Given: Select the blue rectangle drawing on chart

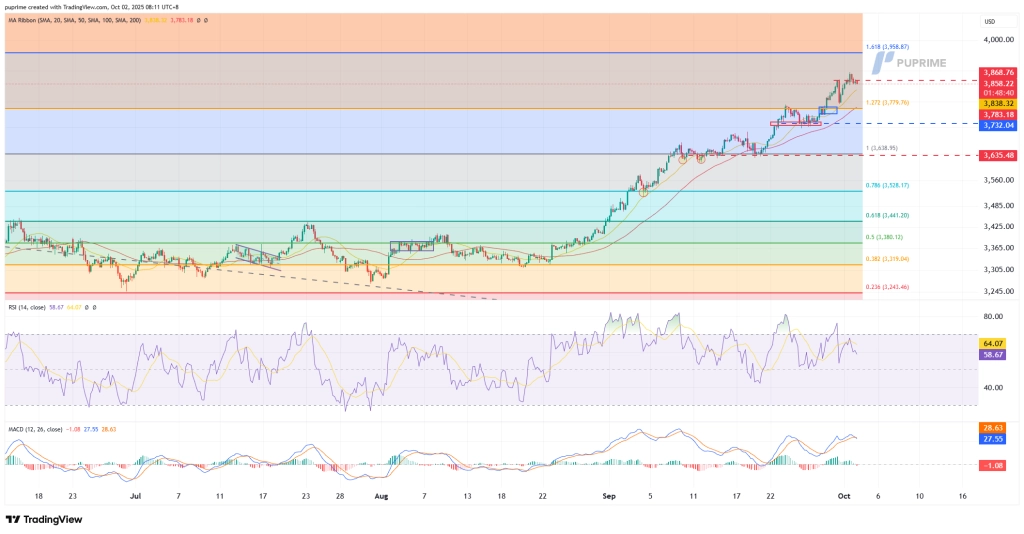Looking at the screenshot, I should click(x=827, y=109).
